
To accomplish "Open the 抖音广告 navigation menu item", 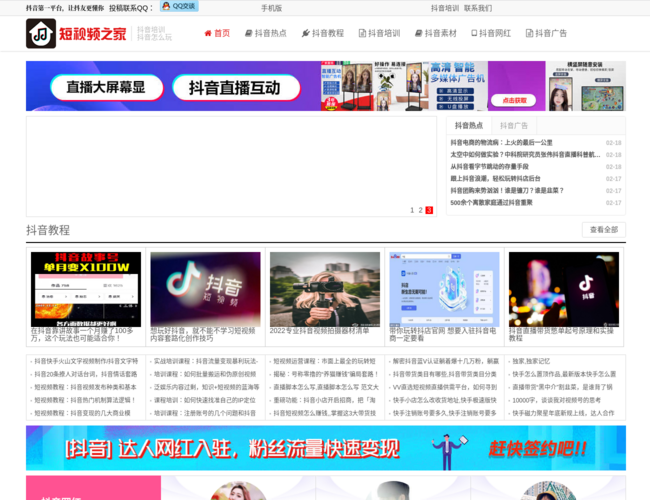I will (x=546, y=33).
